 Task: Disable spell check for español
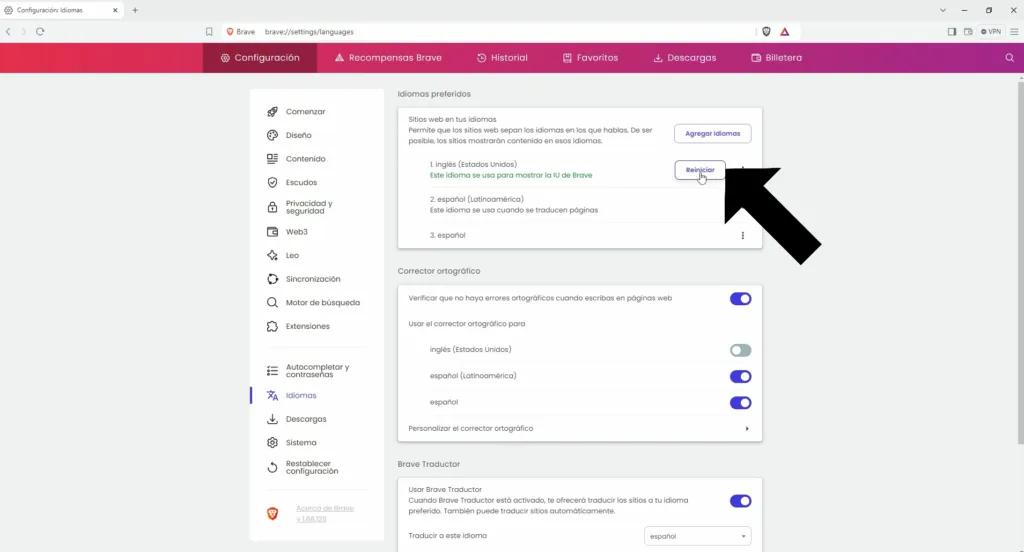coord(741,402)
